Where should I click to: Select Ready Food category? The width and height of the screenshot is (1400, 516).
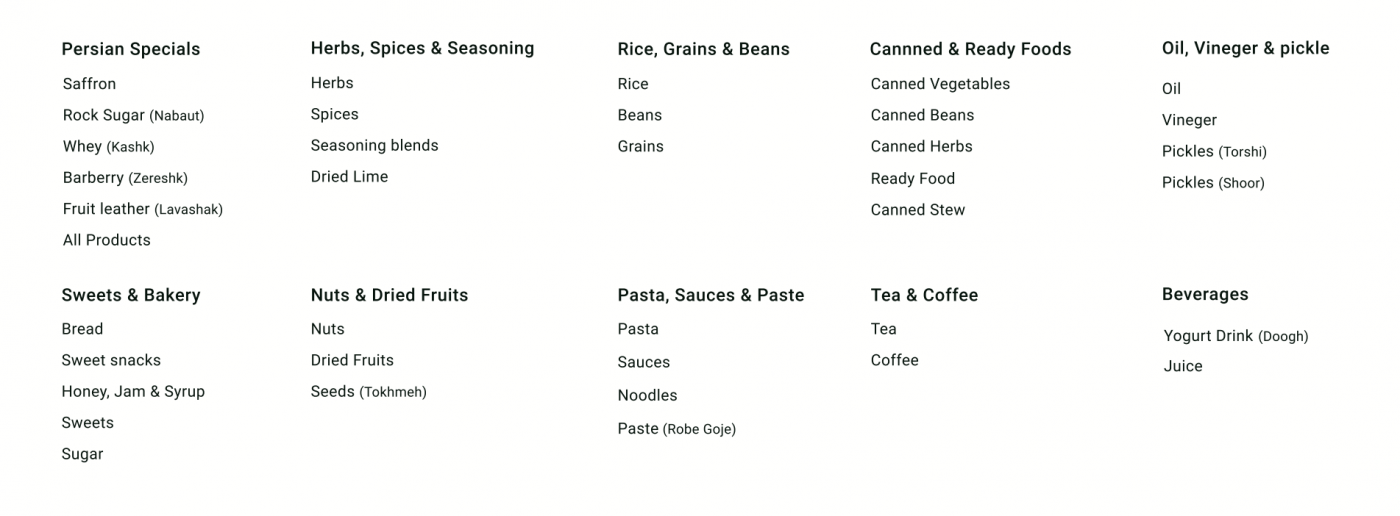pos(913,178)
